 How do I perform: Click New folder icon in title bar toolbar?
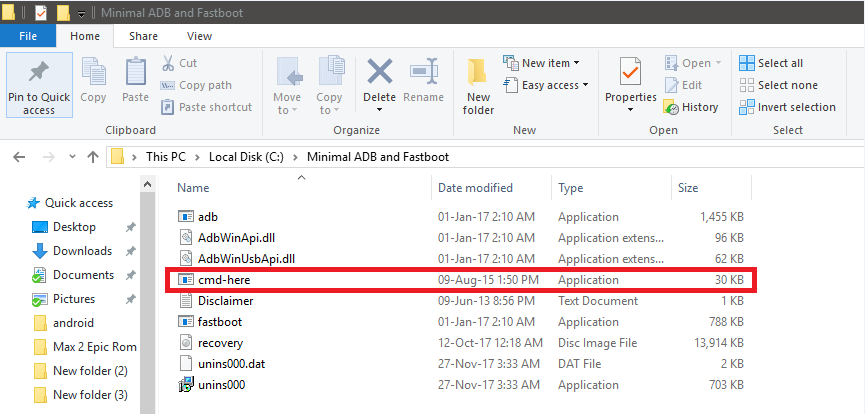pos(63,12)
